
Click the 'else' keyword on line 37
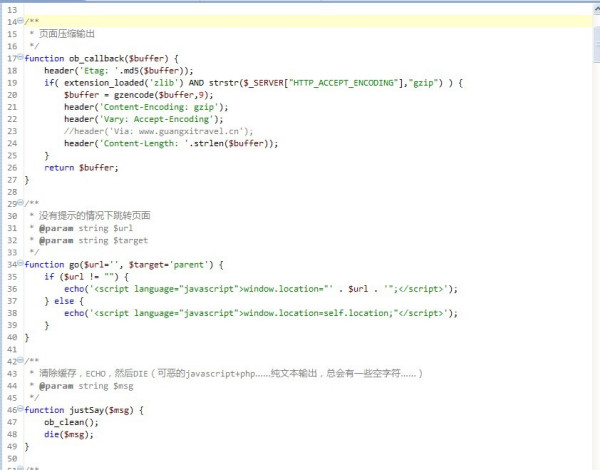[x=64, y=301]
